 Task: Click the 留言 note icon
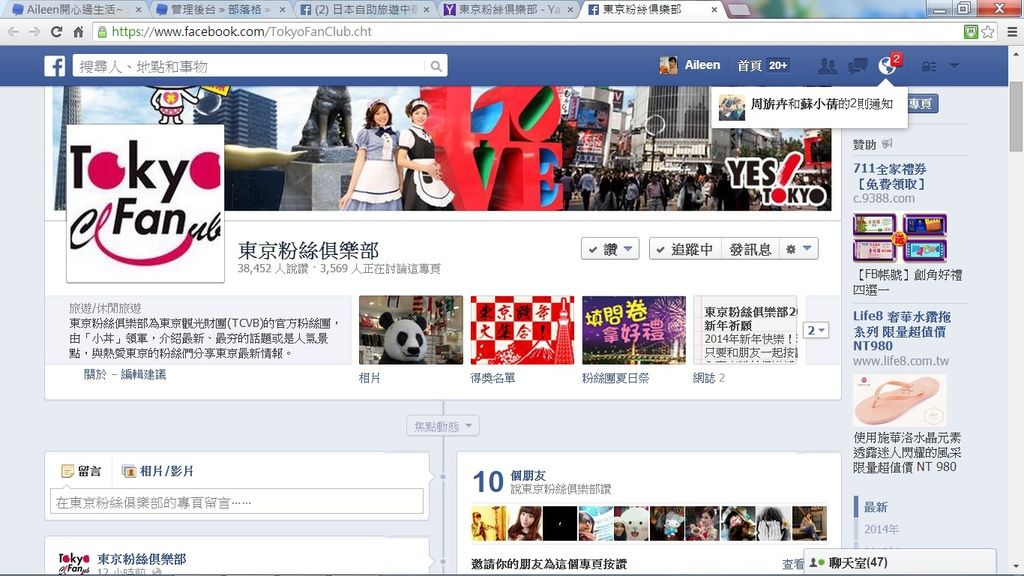pos(67,471)
